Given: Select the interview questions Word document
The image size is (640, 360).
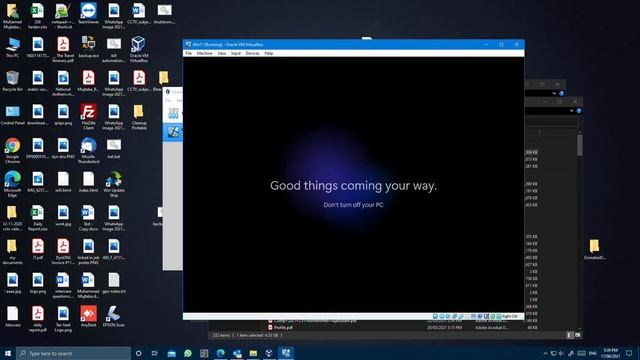Looking at the screenshot, I should [x=63, y=285].
